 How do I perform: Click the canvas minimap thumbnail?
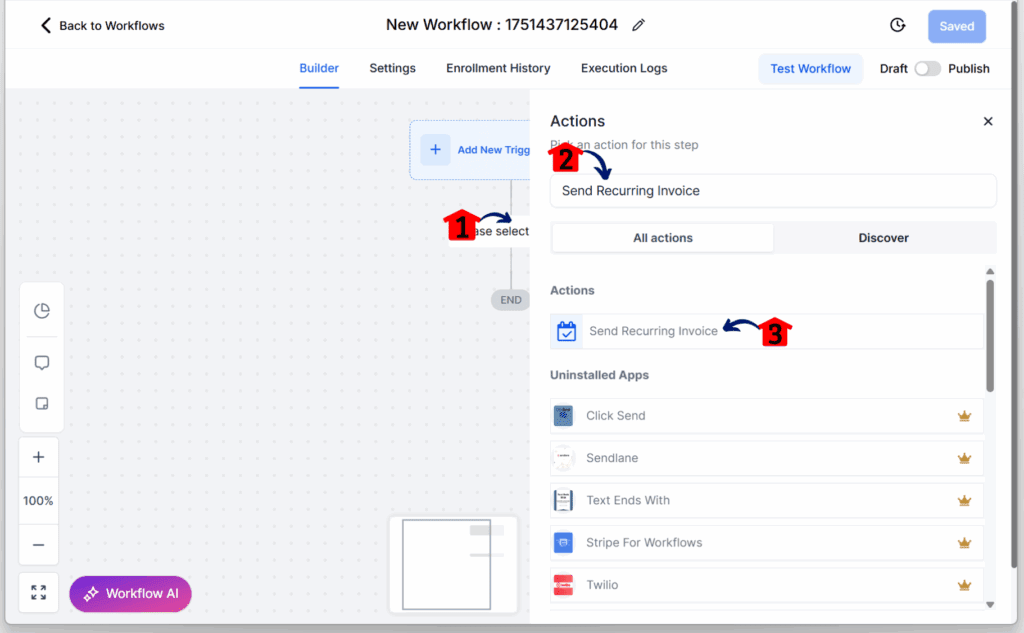click(x=453, y=564)
